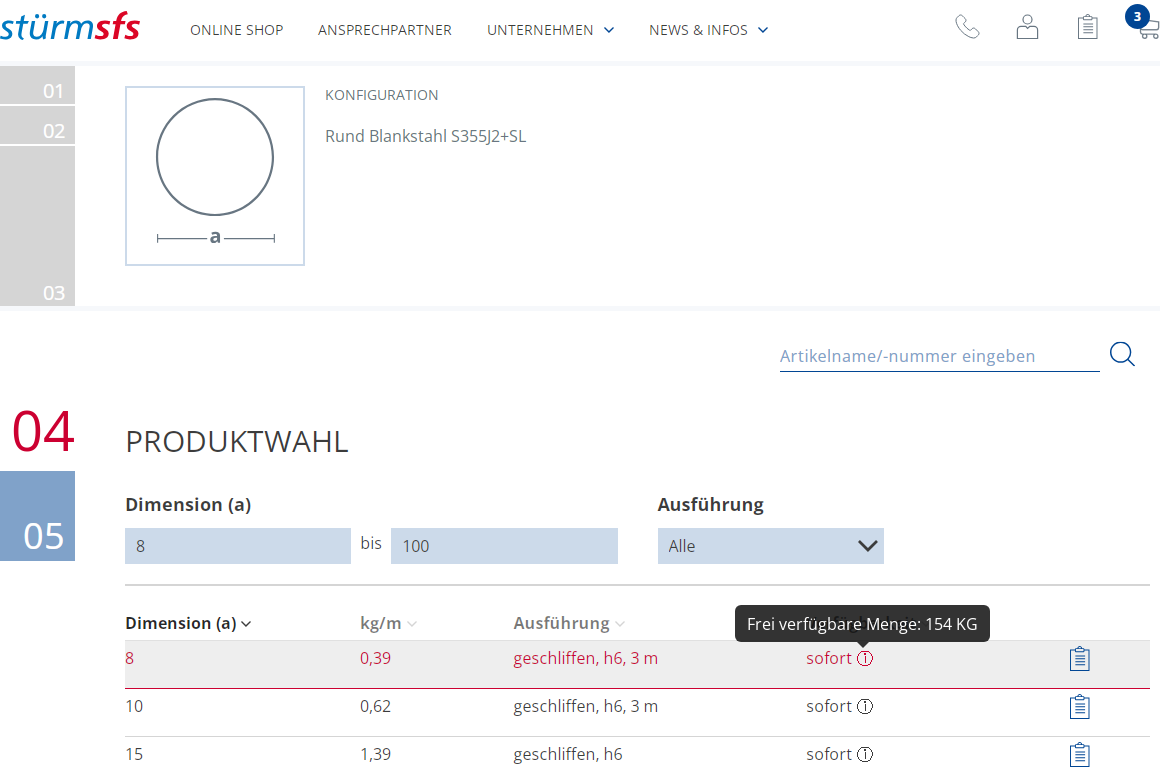Jump to step 05 in sidebar
1160x770 pixels.
pos(38,517)
